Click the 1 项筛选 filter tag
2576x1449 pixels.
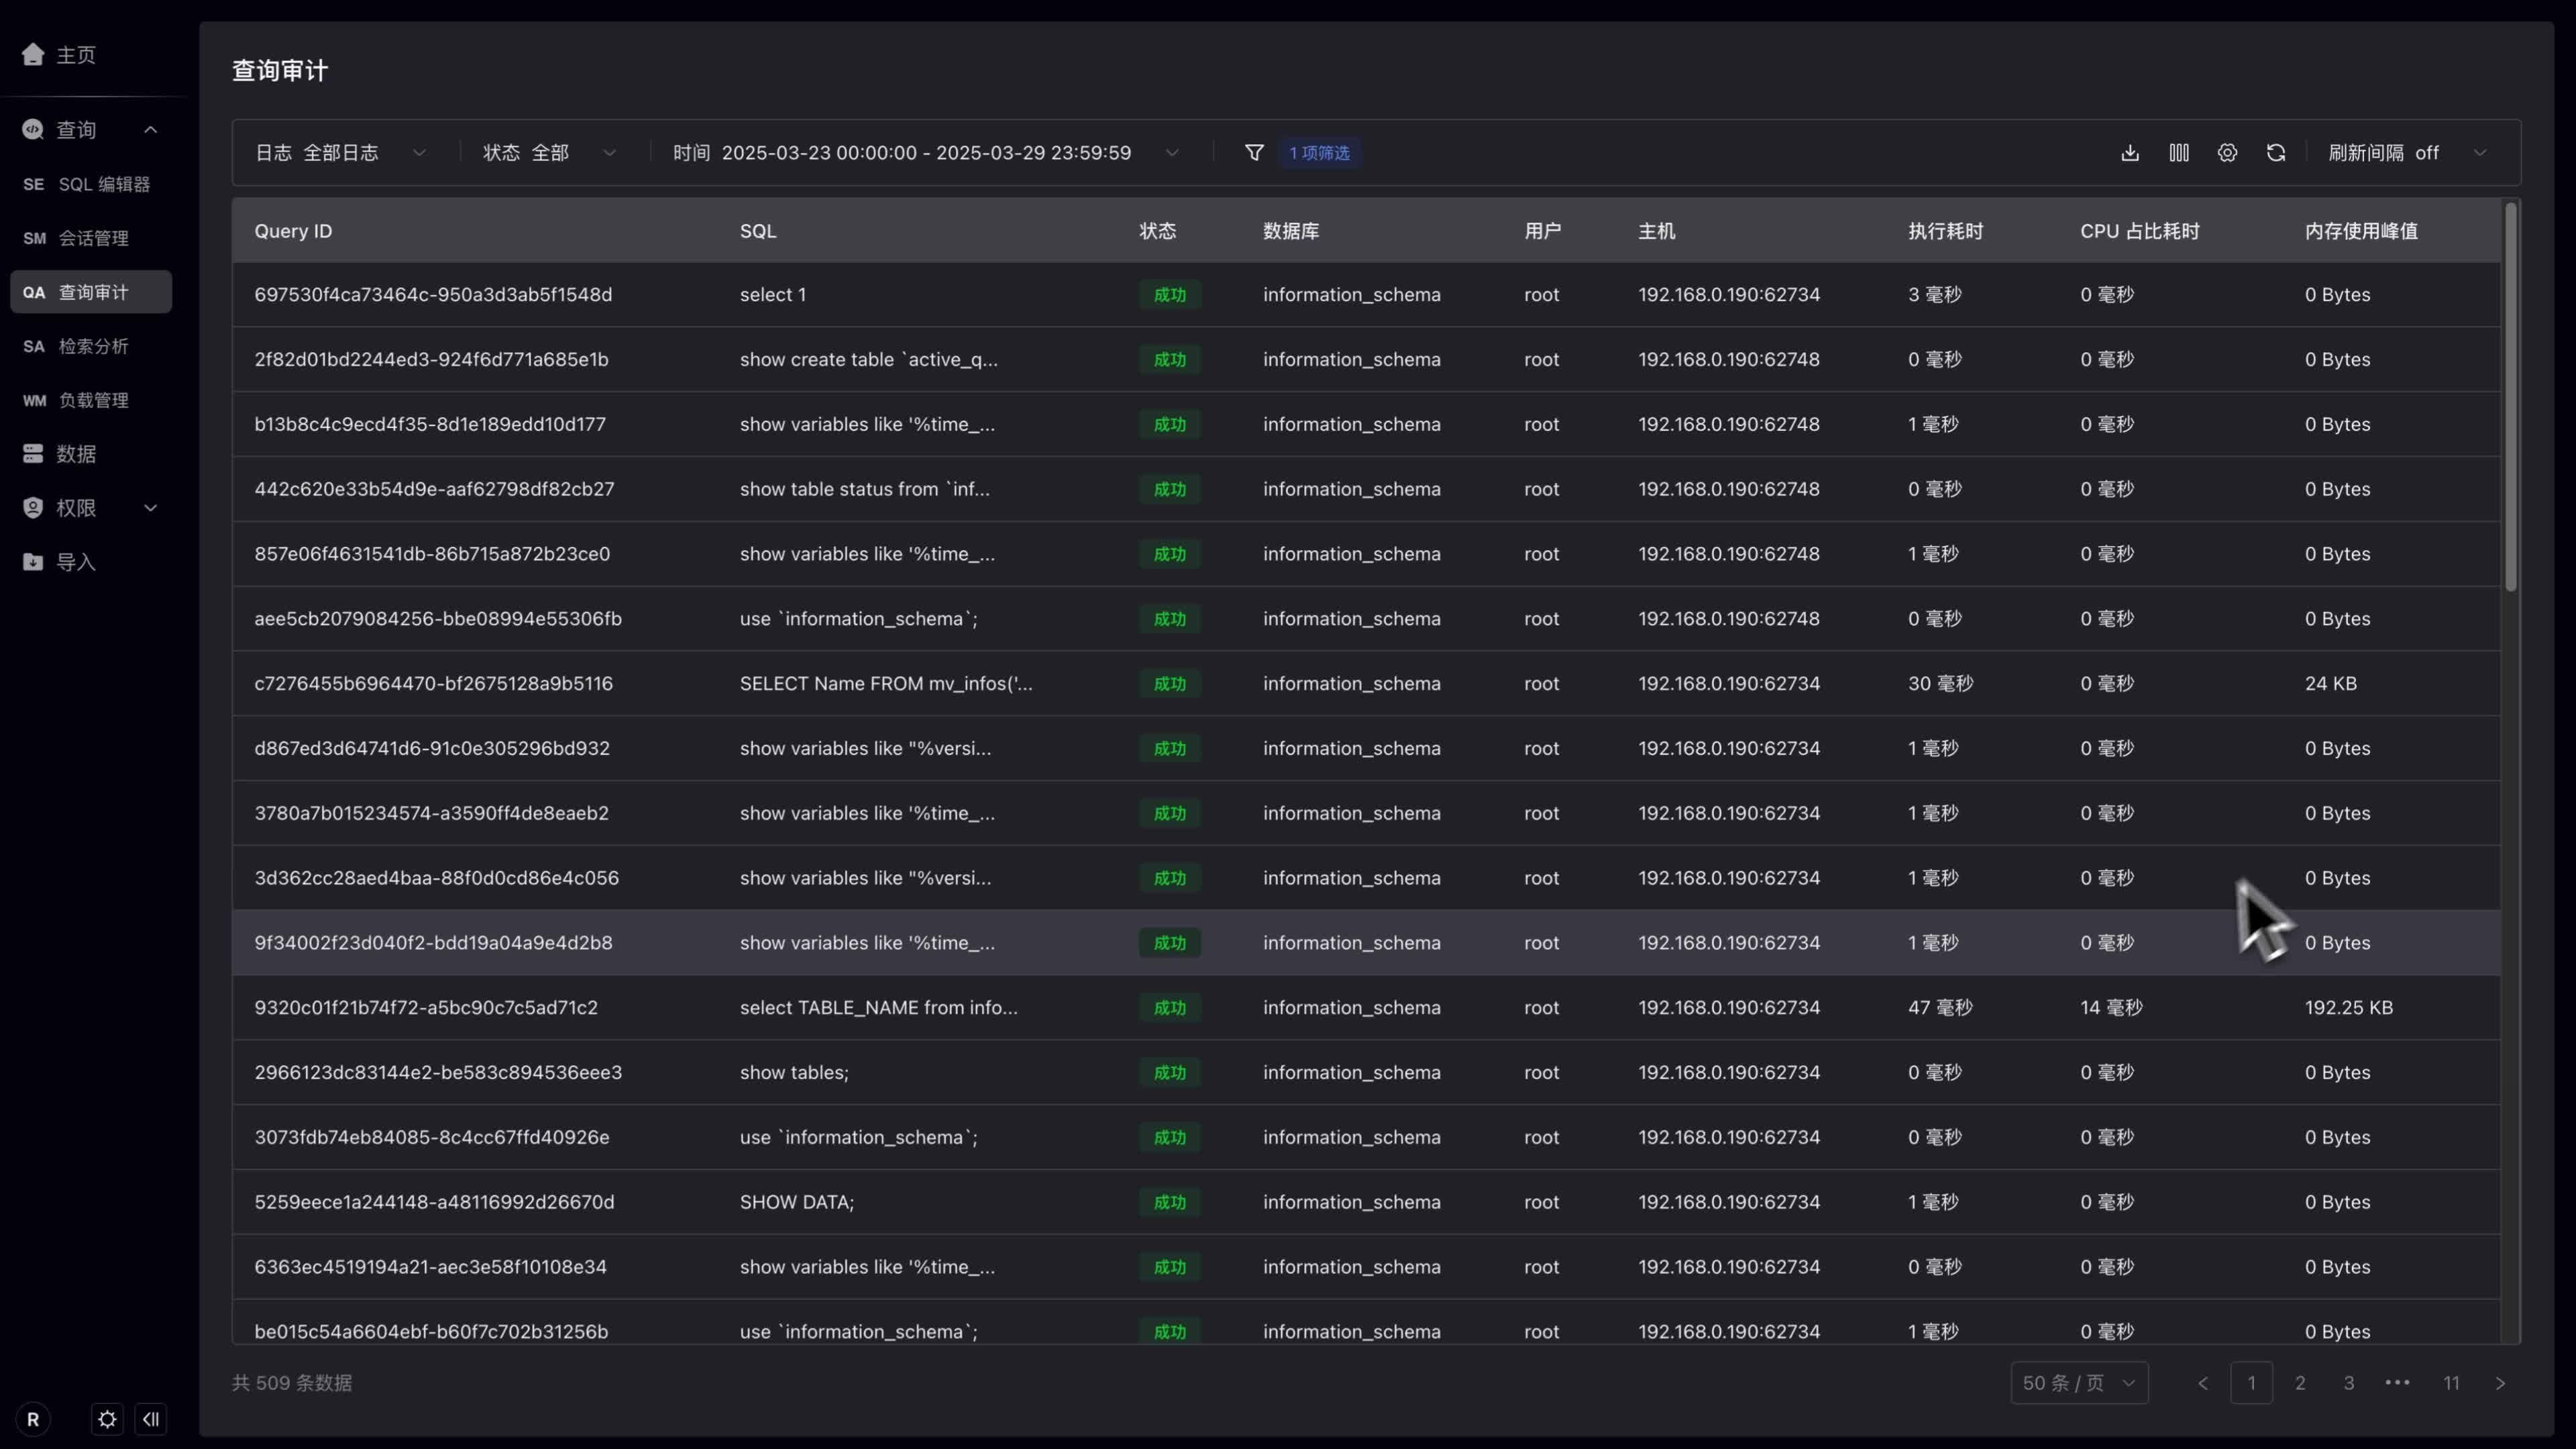click(1320, 153)
